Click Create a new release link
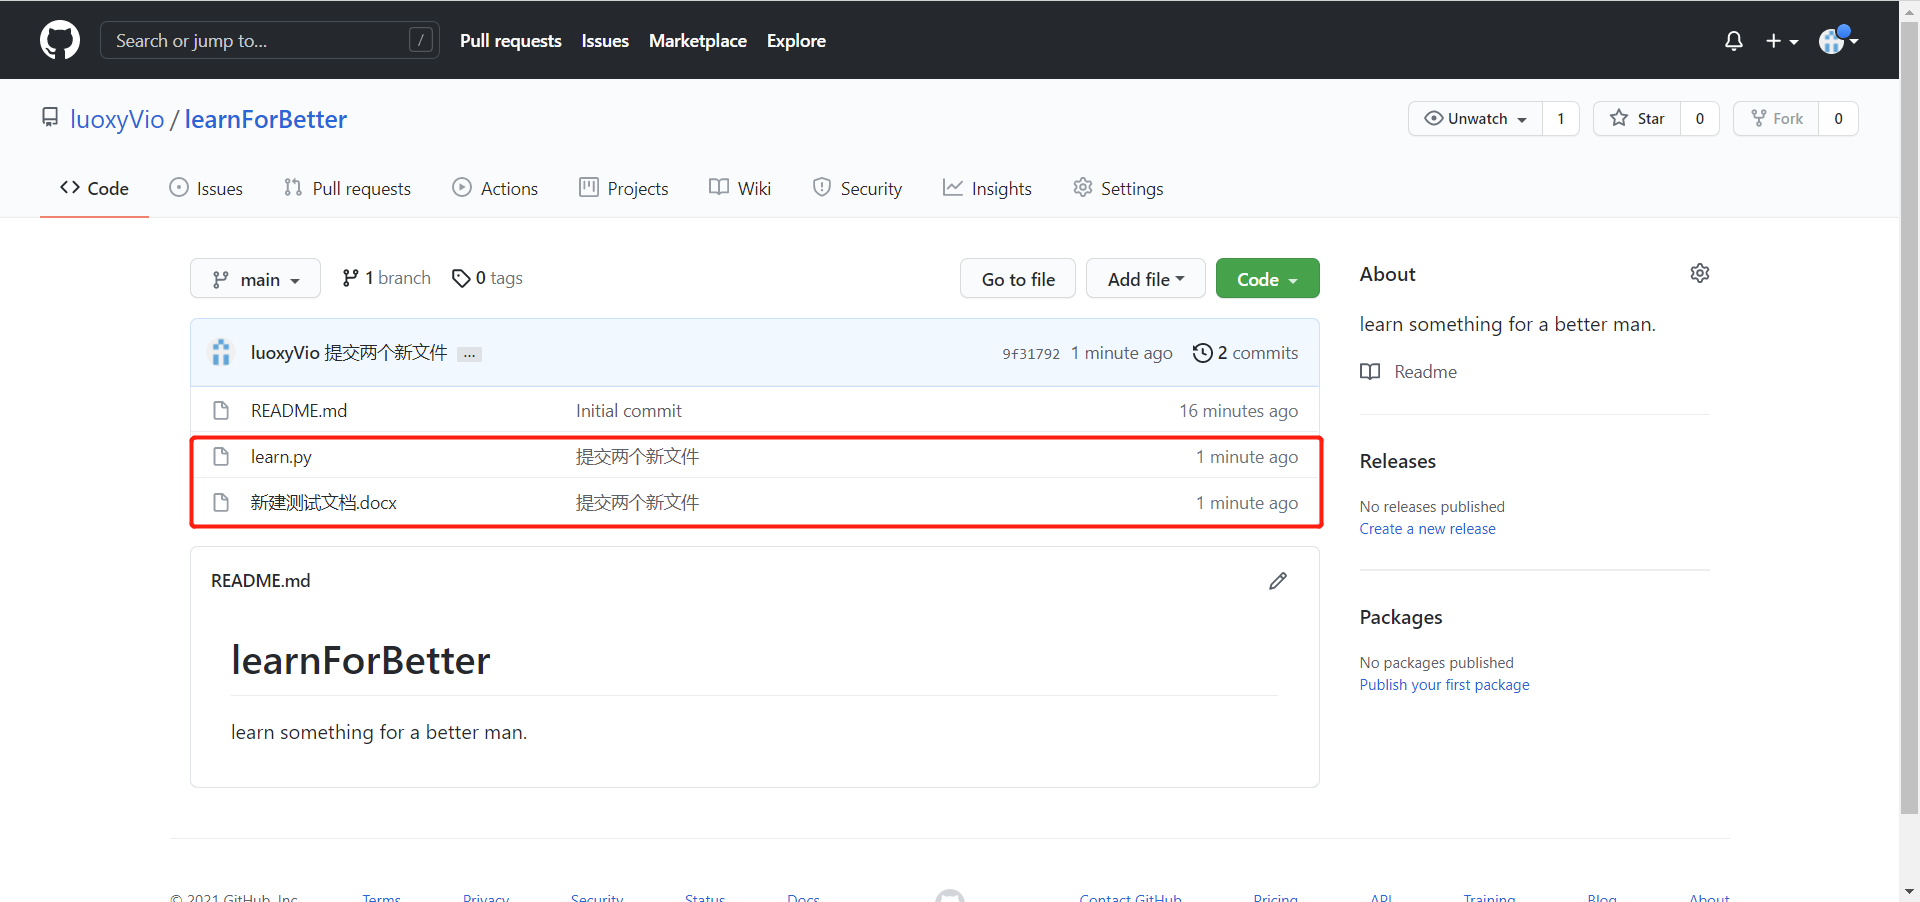The image size is (1920, 902). [1427, 529]
